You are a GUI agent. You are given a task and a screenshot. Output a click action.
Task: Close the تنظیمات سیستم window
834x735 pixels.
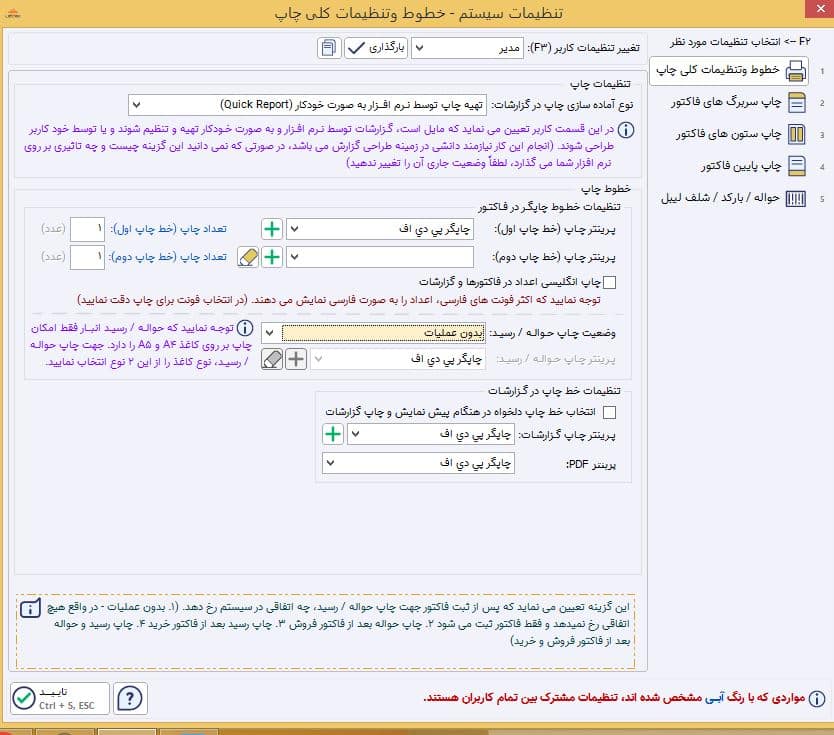(x=820, y=9)
